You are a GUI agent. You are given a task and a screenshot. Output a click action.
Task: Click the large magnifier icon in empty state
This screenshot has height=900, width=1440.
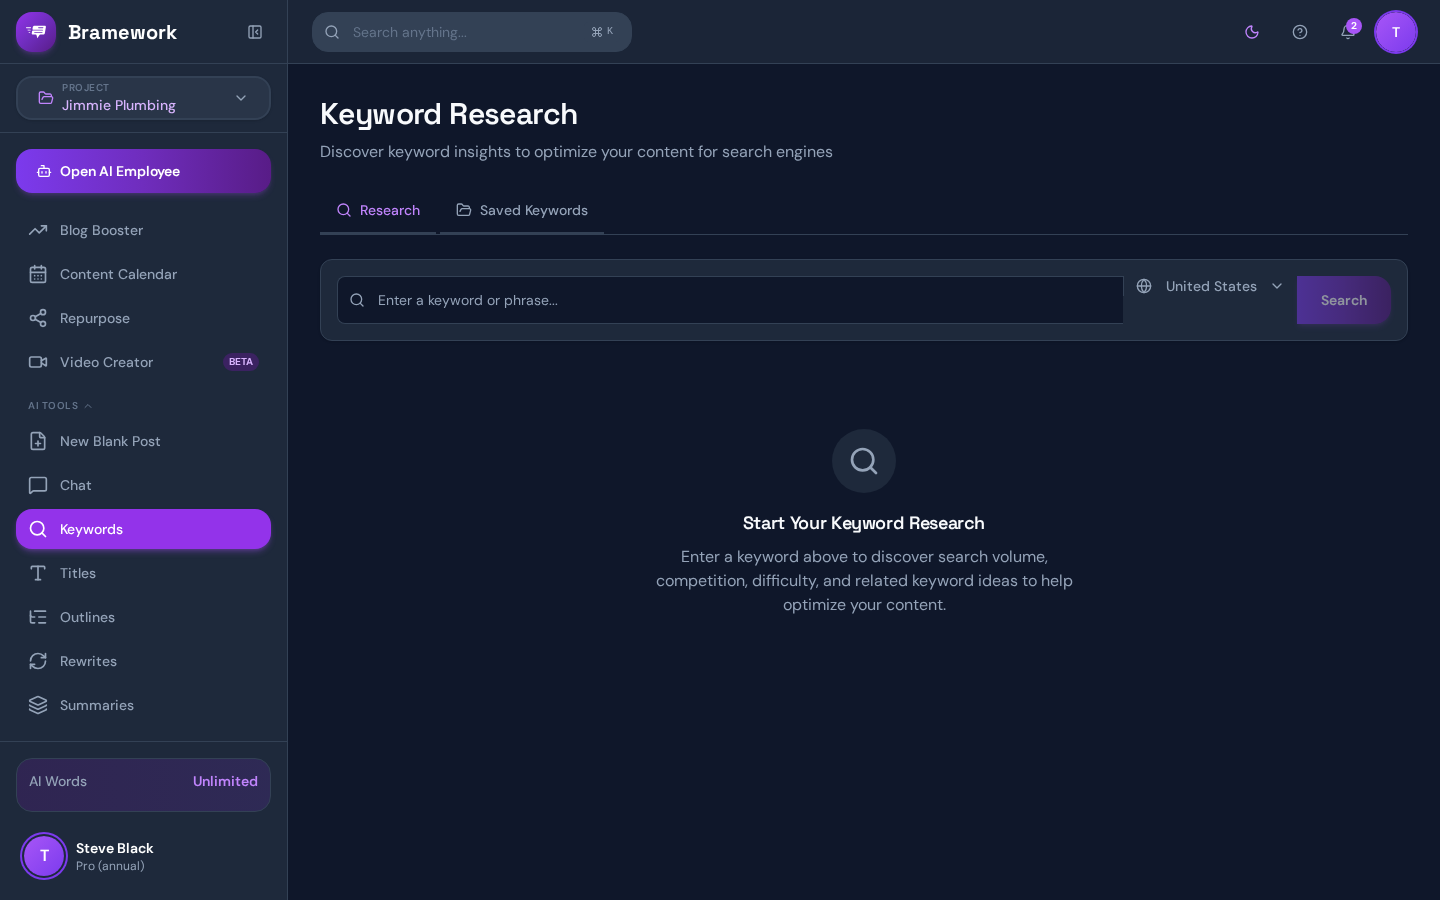click(864, 461)
